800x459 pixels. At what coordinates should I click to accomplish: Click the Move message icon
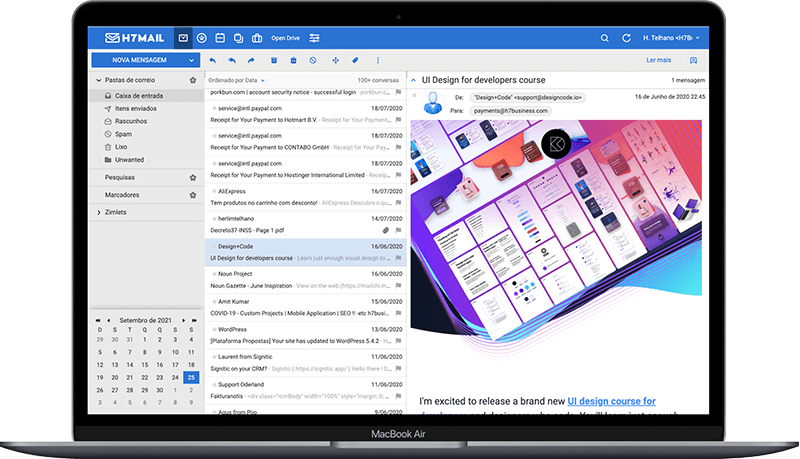pyautogui.click(x=336, y=60)
